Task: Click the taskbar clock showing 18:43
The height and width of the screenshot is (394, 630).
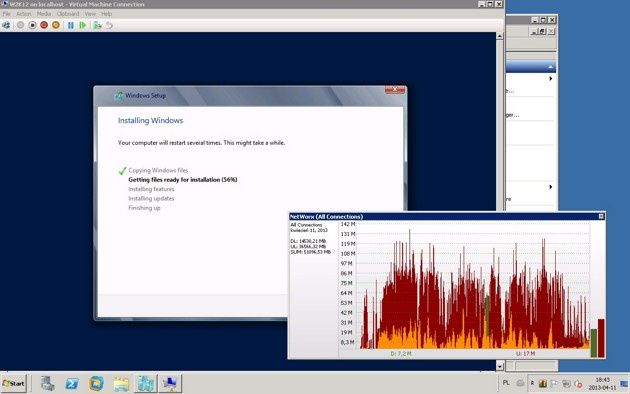Action: (x=602, y=384)
